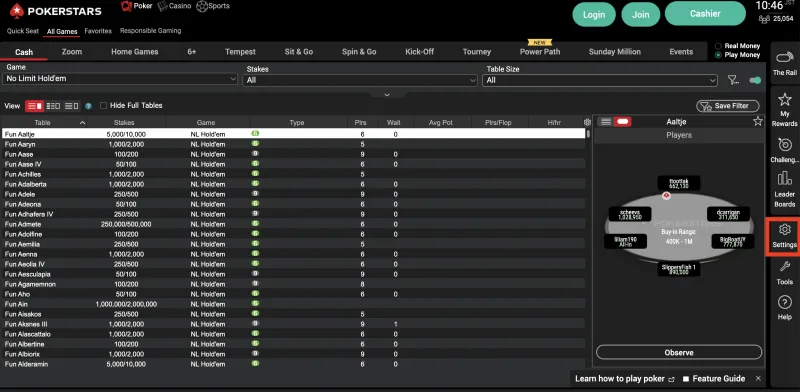Image resolution: width=800 pixels, height=392 pixels.
Task: Select the detailed list view icon
Action: coord(34,106)
